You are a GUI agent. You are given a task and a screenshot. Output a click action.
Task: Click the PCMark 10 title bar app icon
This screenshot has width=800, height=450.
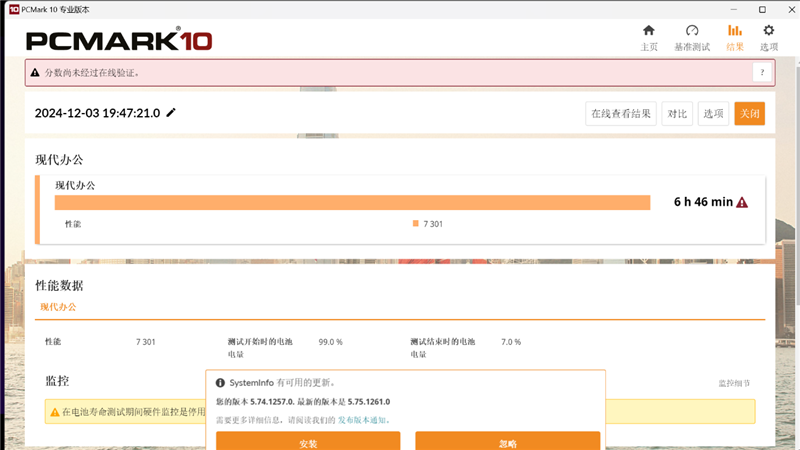(x=14, y=9)
